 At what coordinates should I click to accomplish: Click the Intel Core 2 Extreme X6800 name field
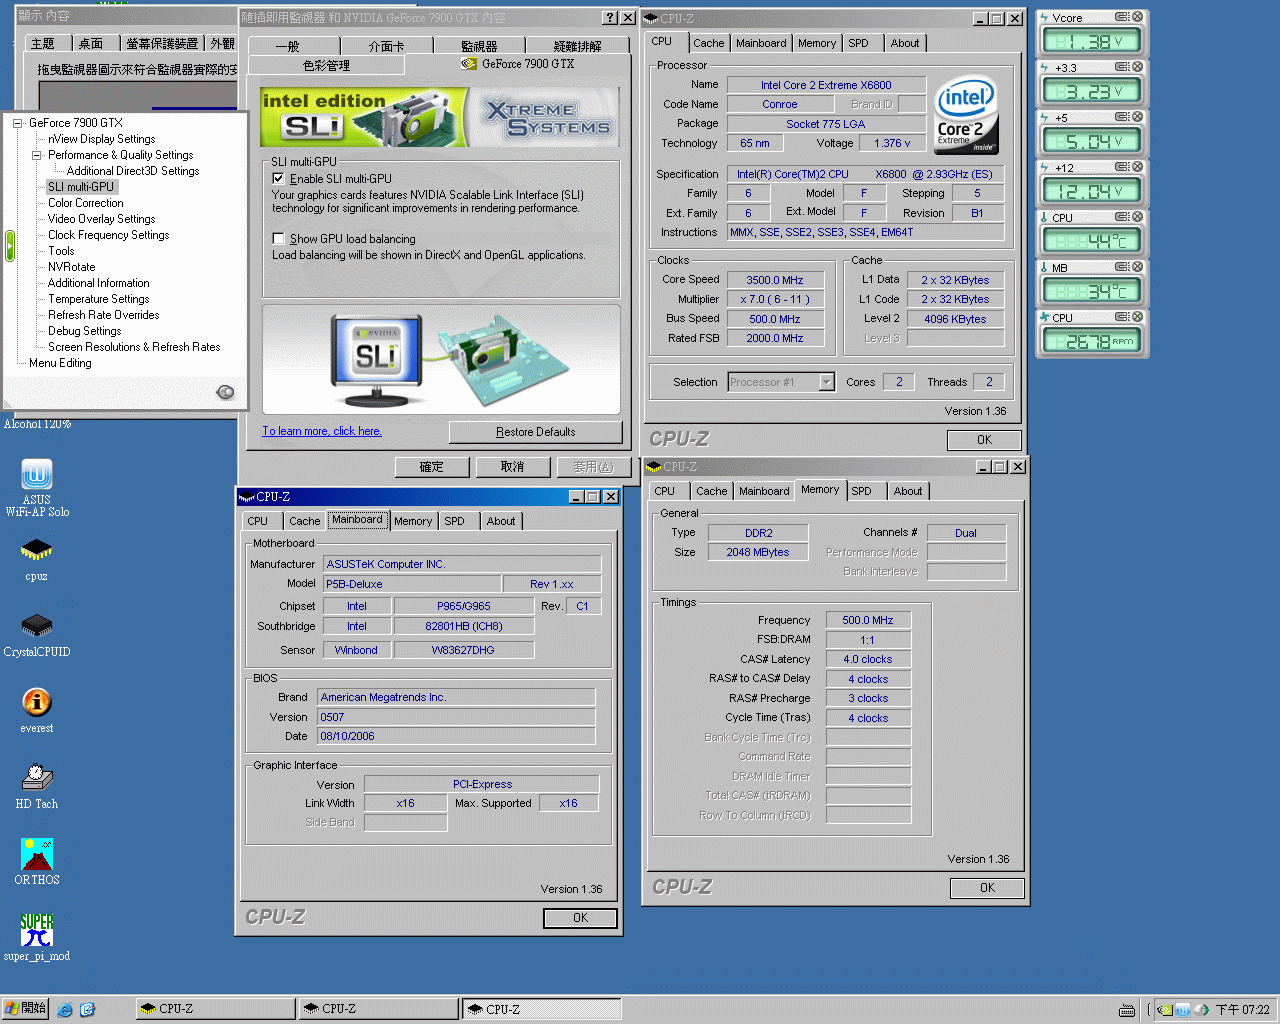[826, 85]
